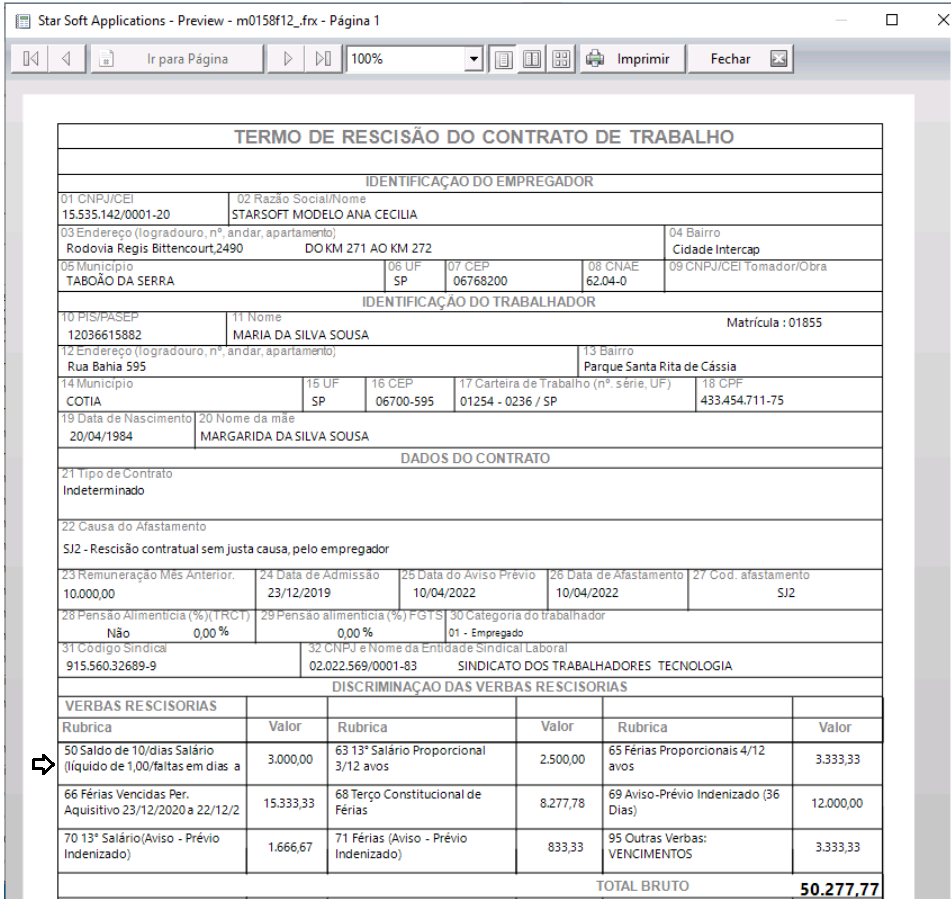
Task: Select single page view icon
Action: 503,59
